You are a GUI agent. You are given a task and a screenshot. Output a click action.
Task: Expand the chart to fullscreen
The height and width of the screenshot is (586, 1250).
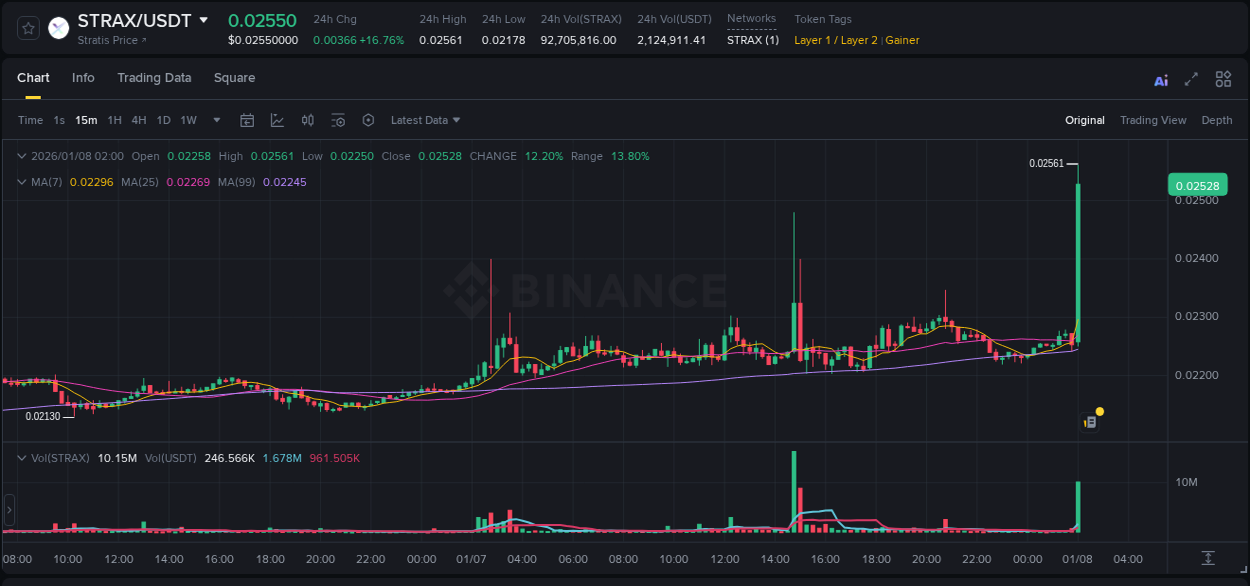1192,78
